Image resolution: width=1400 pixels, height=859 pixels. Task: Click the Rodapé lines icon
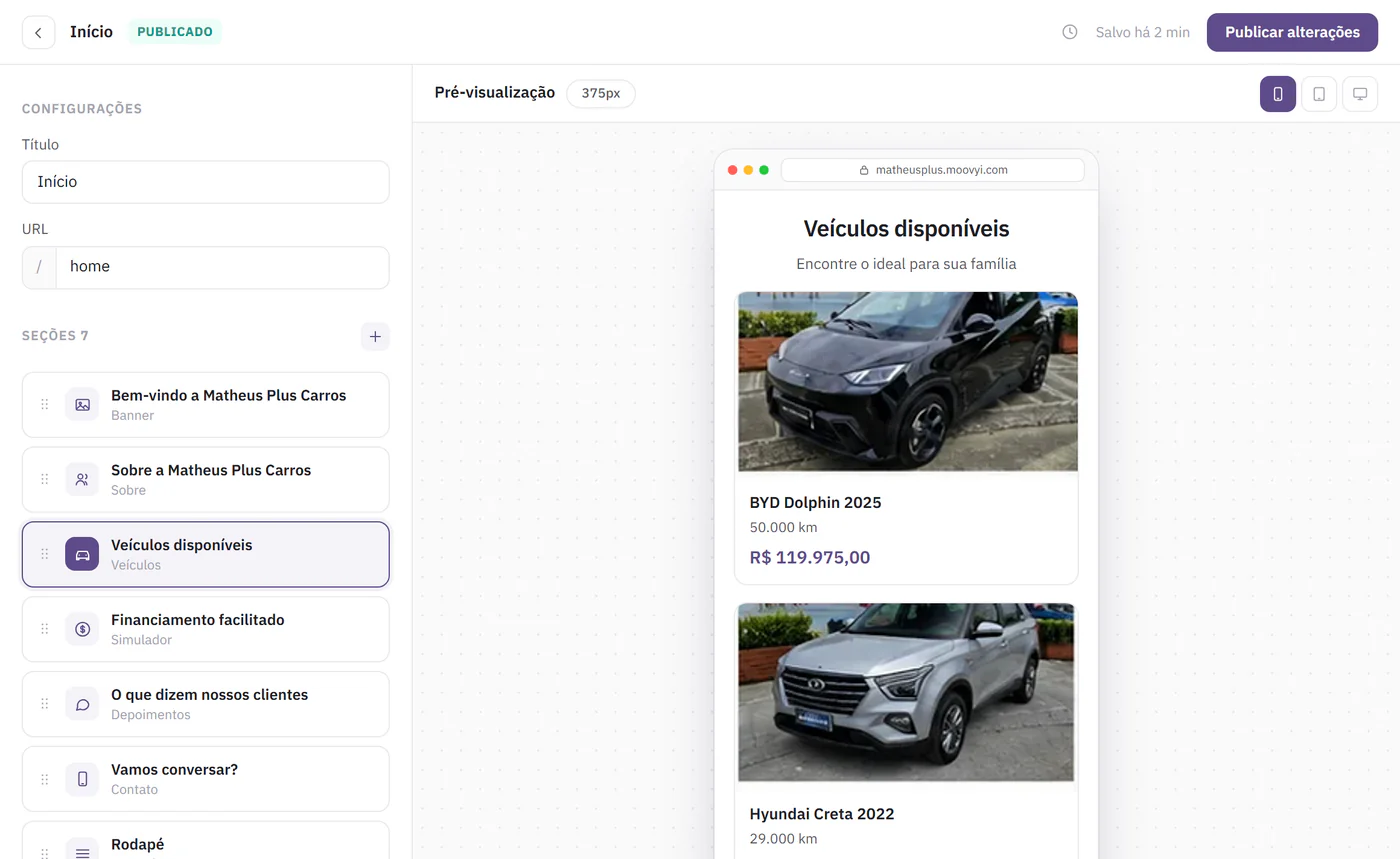[x=82, y=850]
